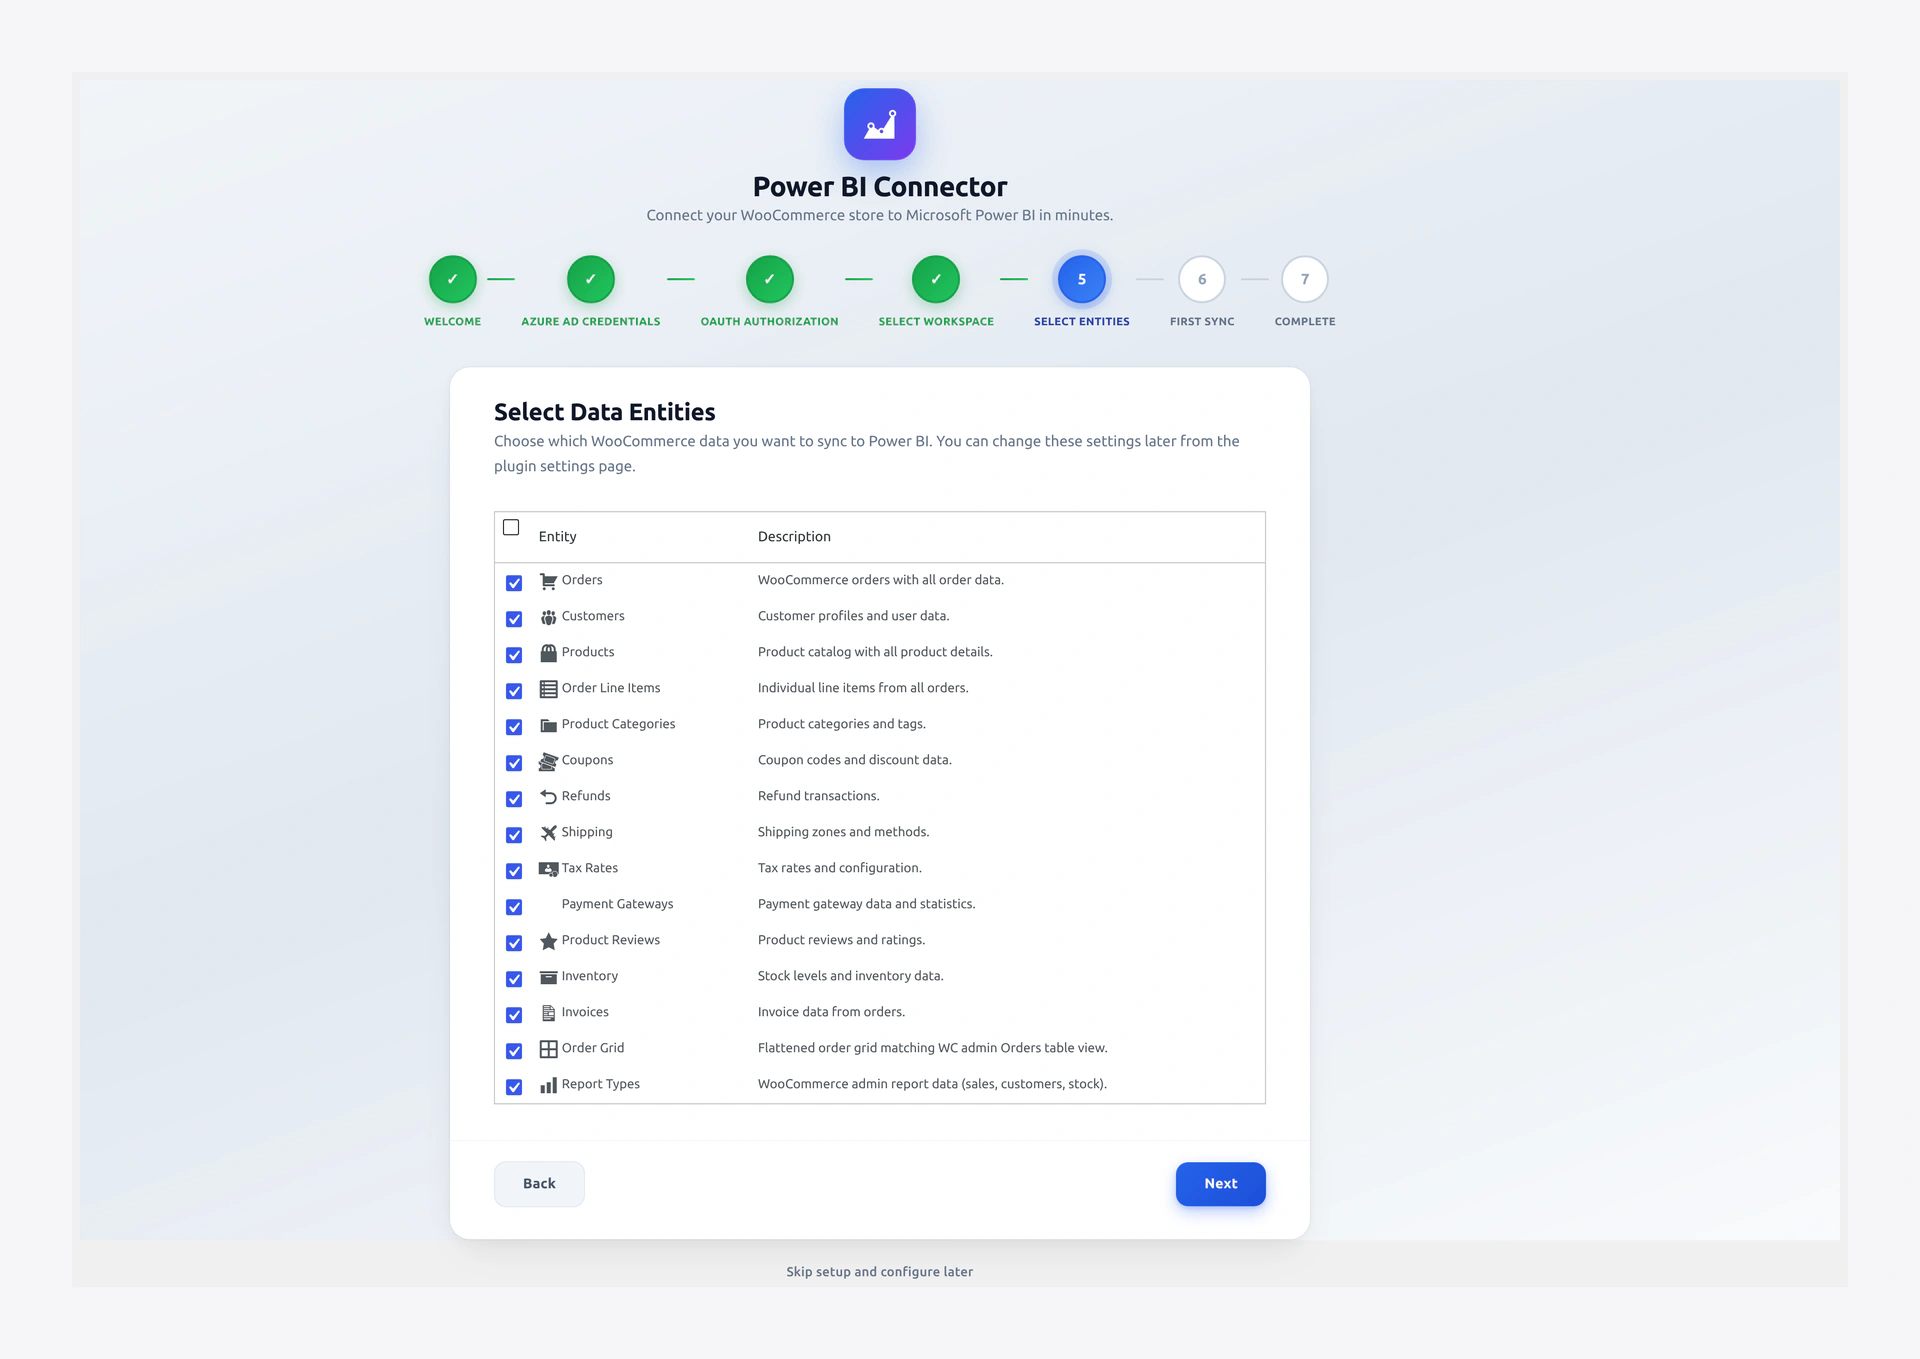Jump to step 6 First Sync circle
Image resolution: width=1920 pixels, height=1359 pixels.
point(1202,279)
